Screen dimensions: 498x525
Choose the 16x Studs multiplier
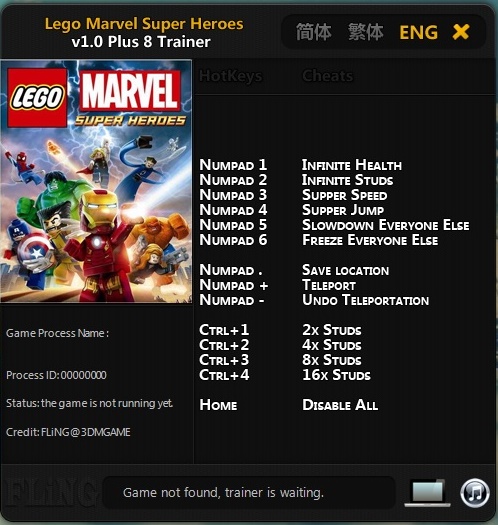point(336,375)
